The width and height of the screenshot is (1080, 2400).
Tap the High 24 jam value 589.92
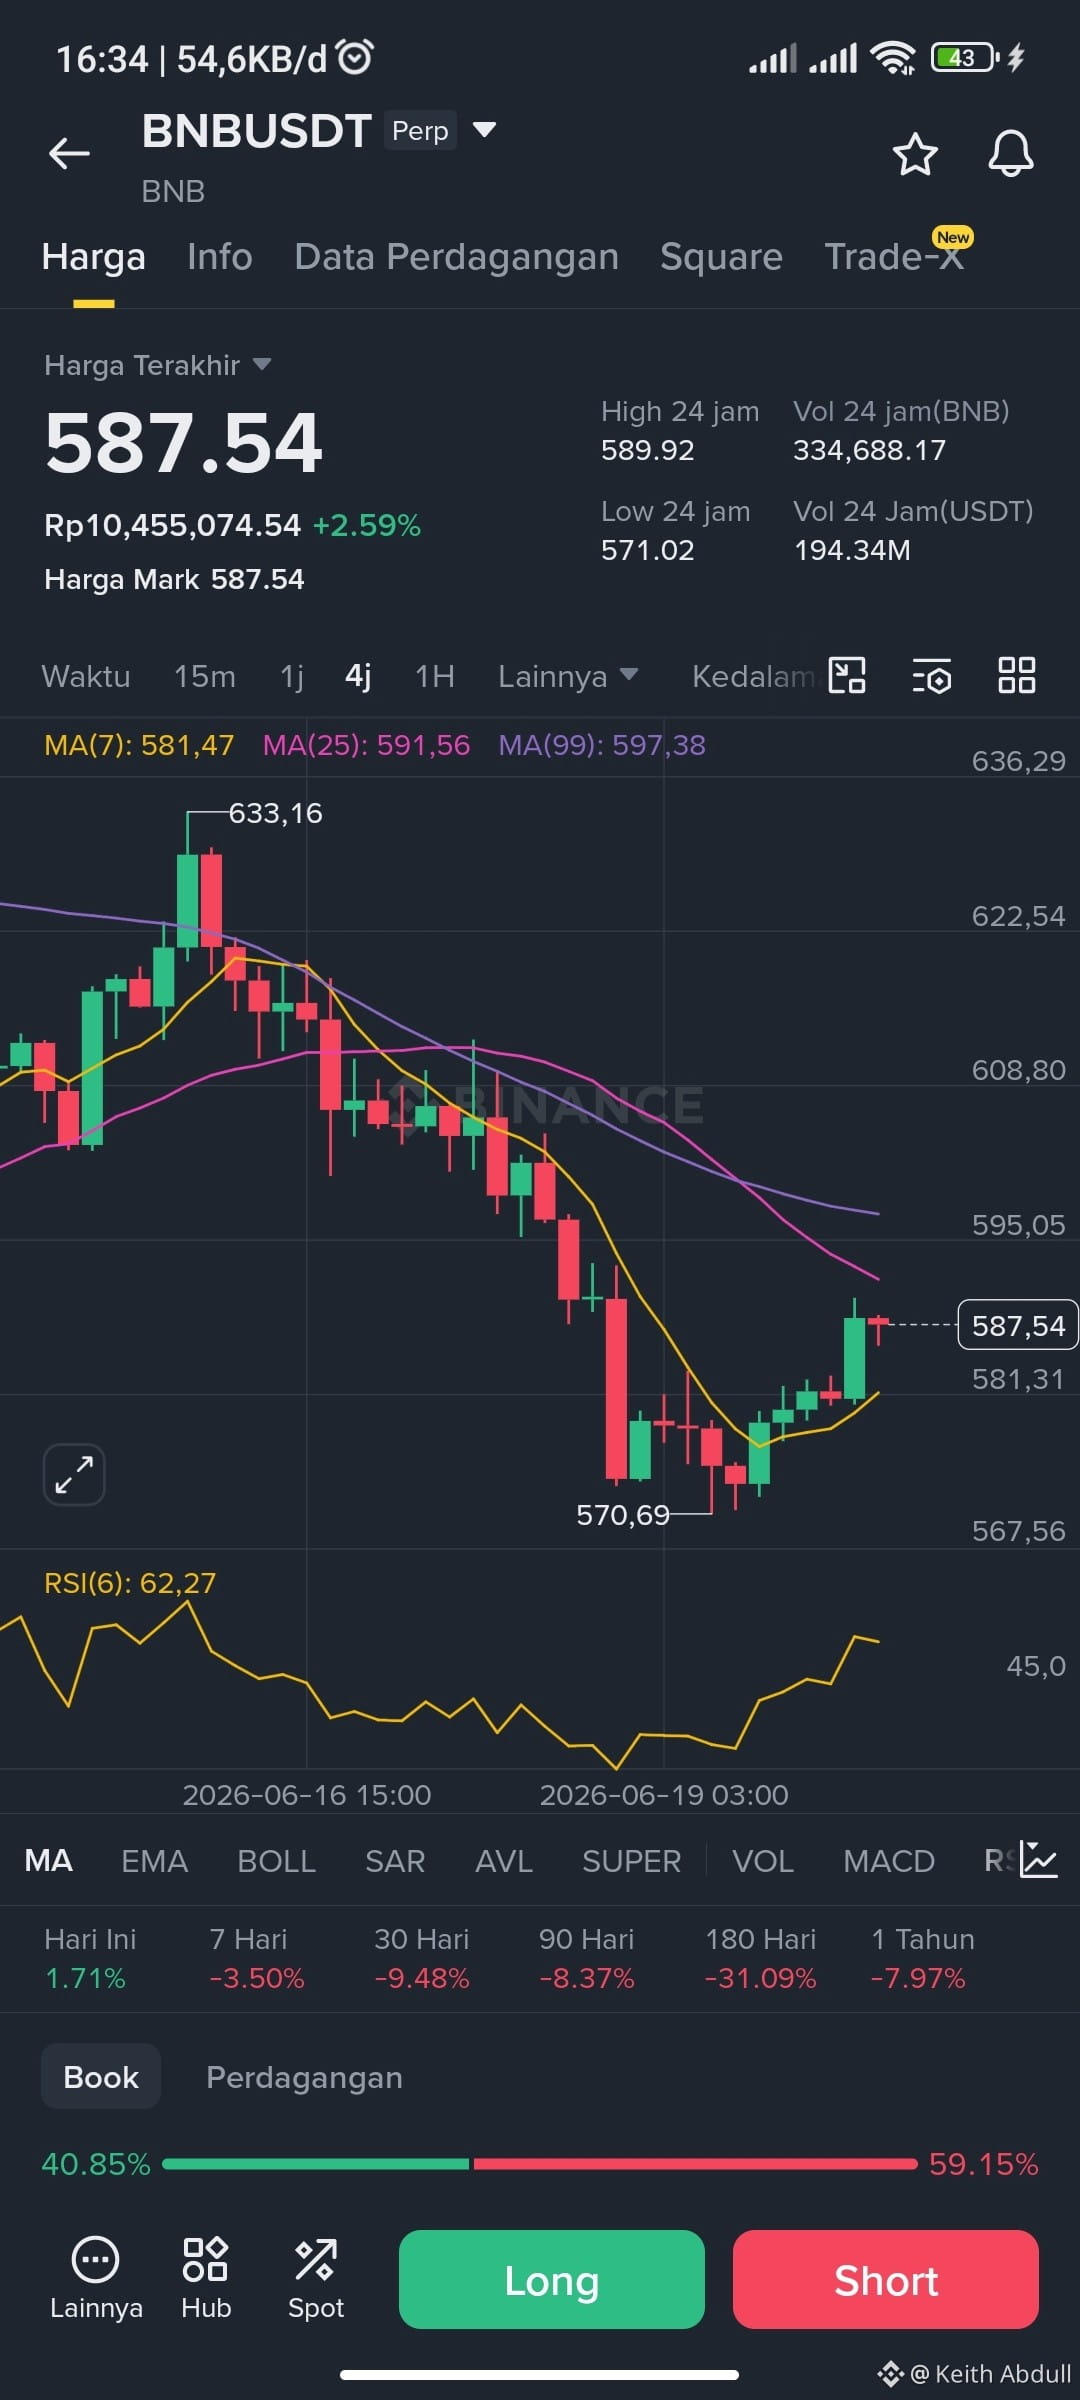(x=647, y=450)
